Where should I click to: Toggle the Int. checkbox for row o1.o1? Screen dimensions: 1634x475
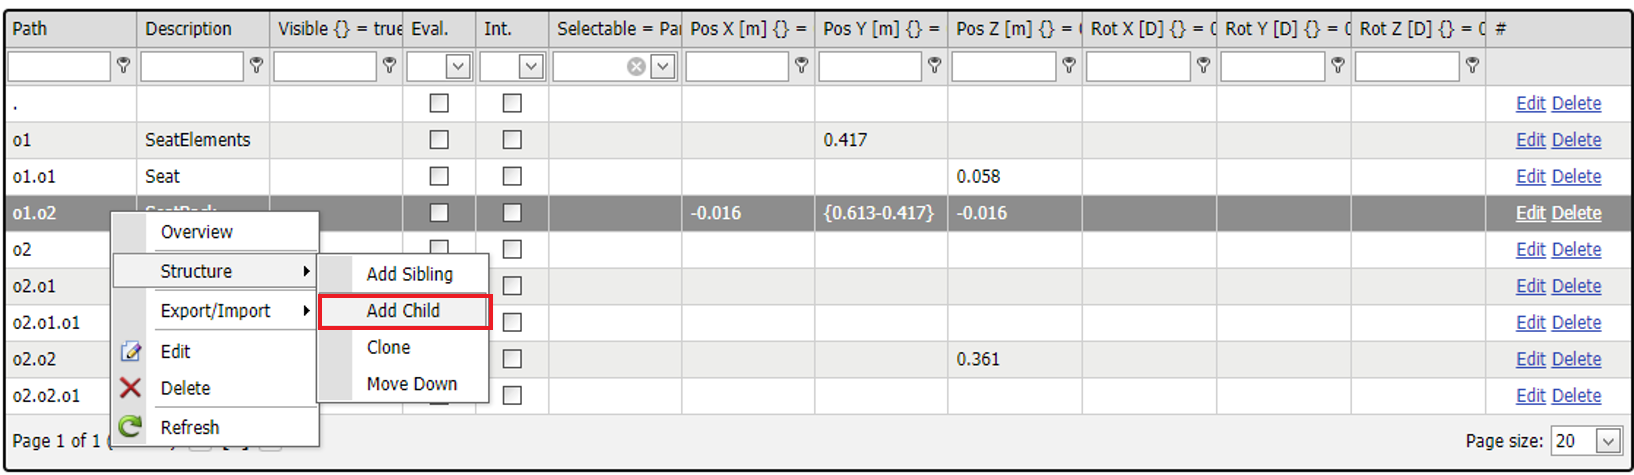[x=512, y=176]
